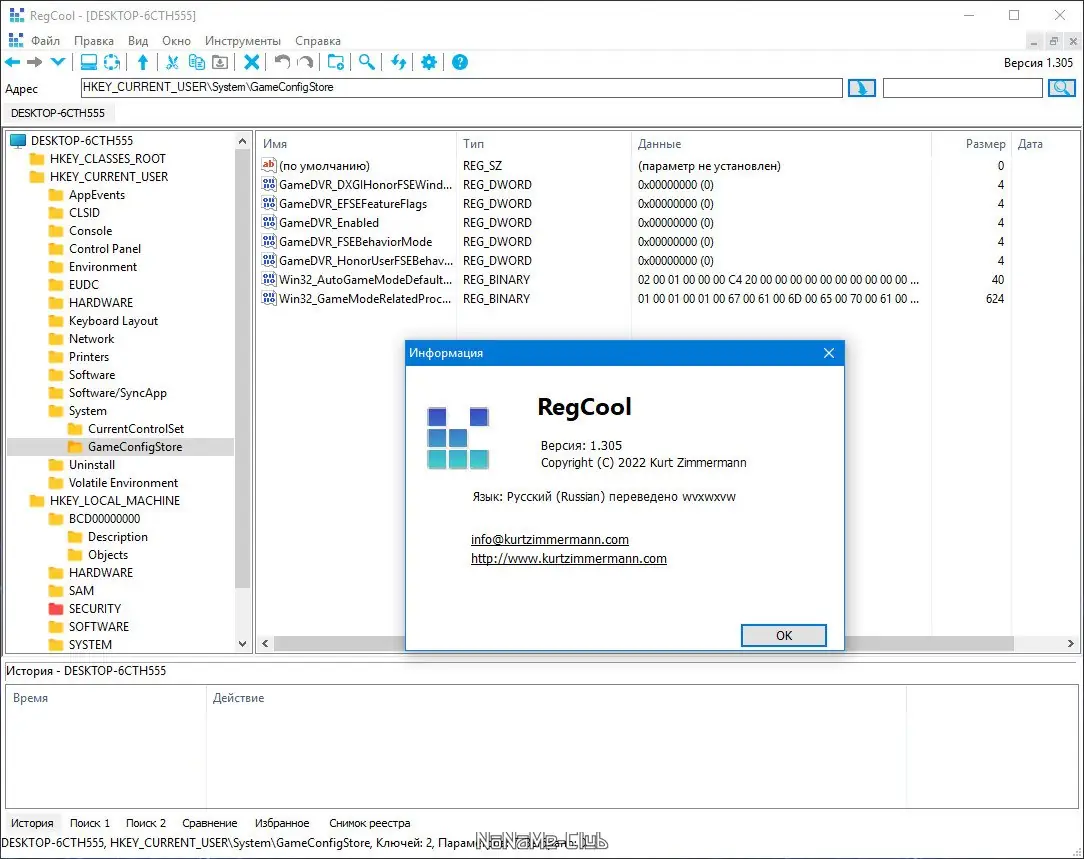Click the RegCool logo in the dialog
Viewport: 1084px width, 859px height.
coord(458,438)
